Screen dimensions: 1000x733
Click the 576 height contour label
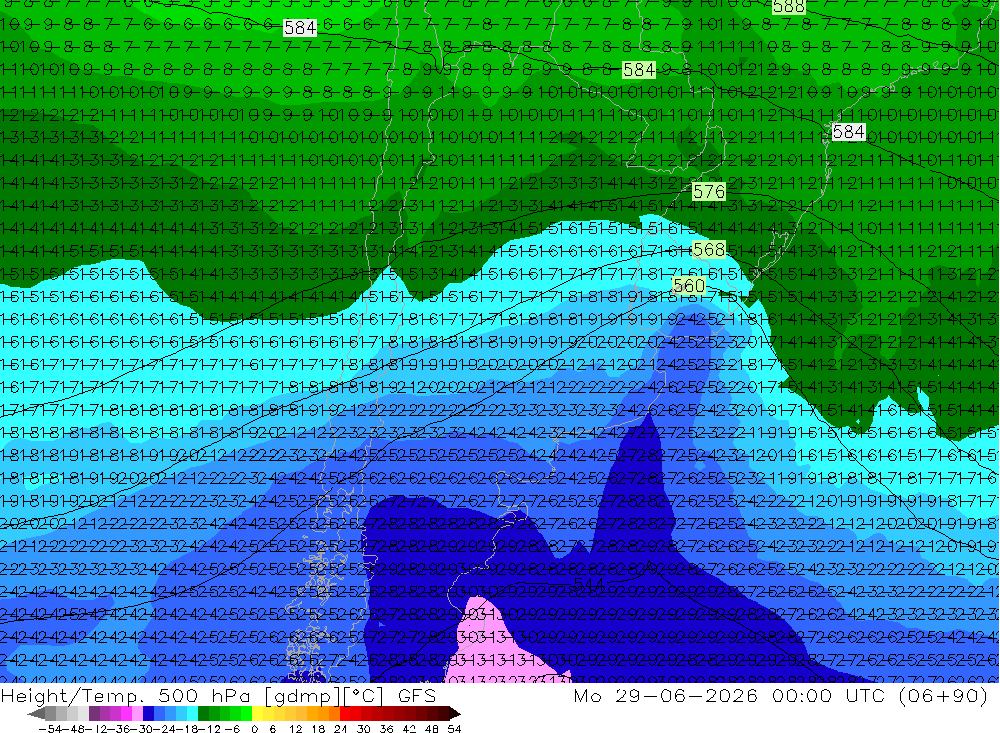pyautogui.click(x=709, y=191)
